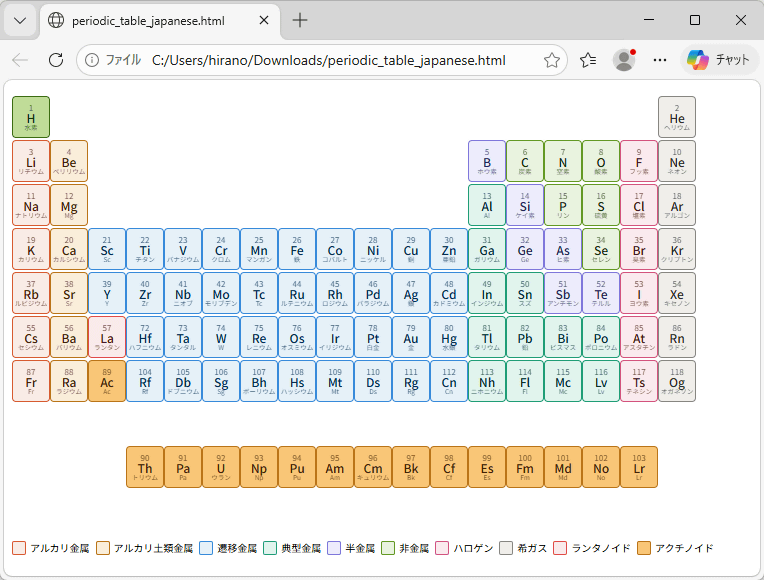
Task: Select the Gold (Au) element cell
Action: click(x=411, y=337)
